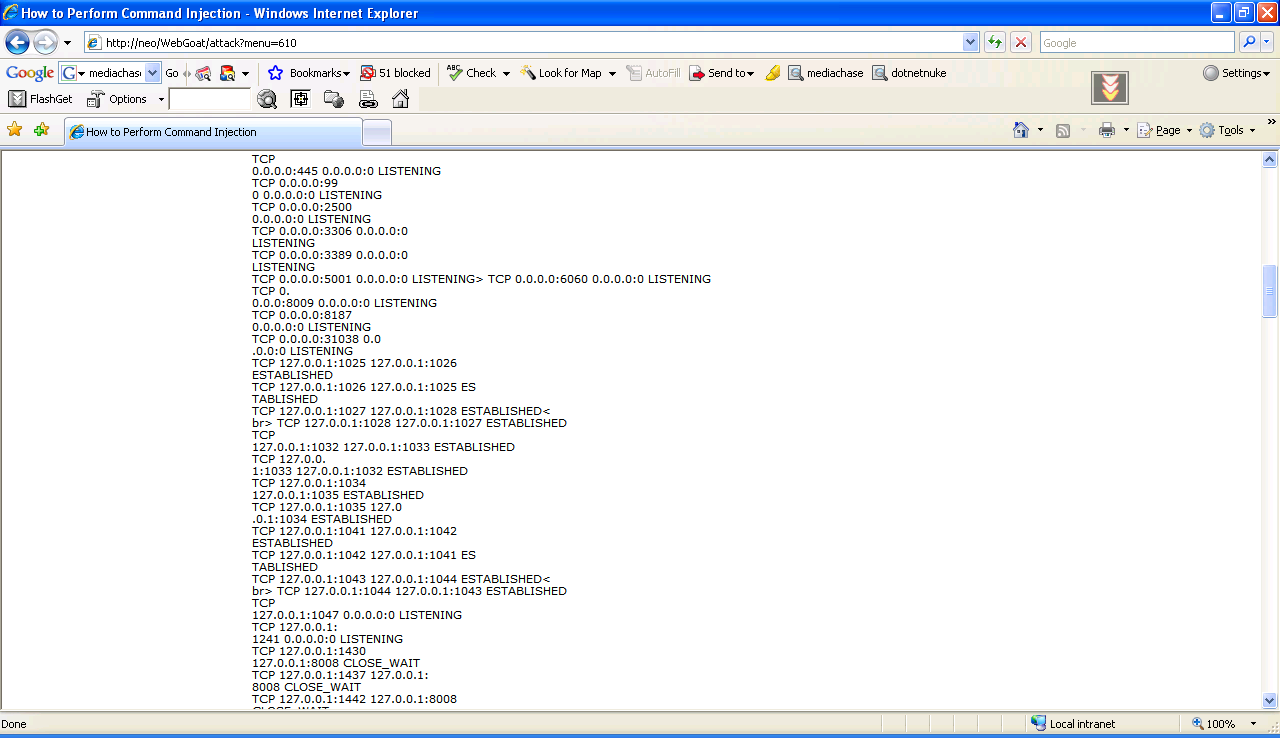Screen dimensions: 1280x738
Task: Click the yellow highlighter icon in Google toolbar
Action: 772,73
